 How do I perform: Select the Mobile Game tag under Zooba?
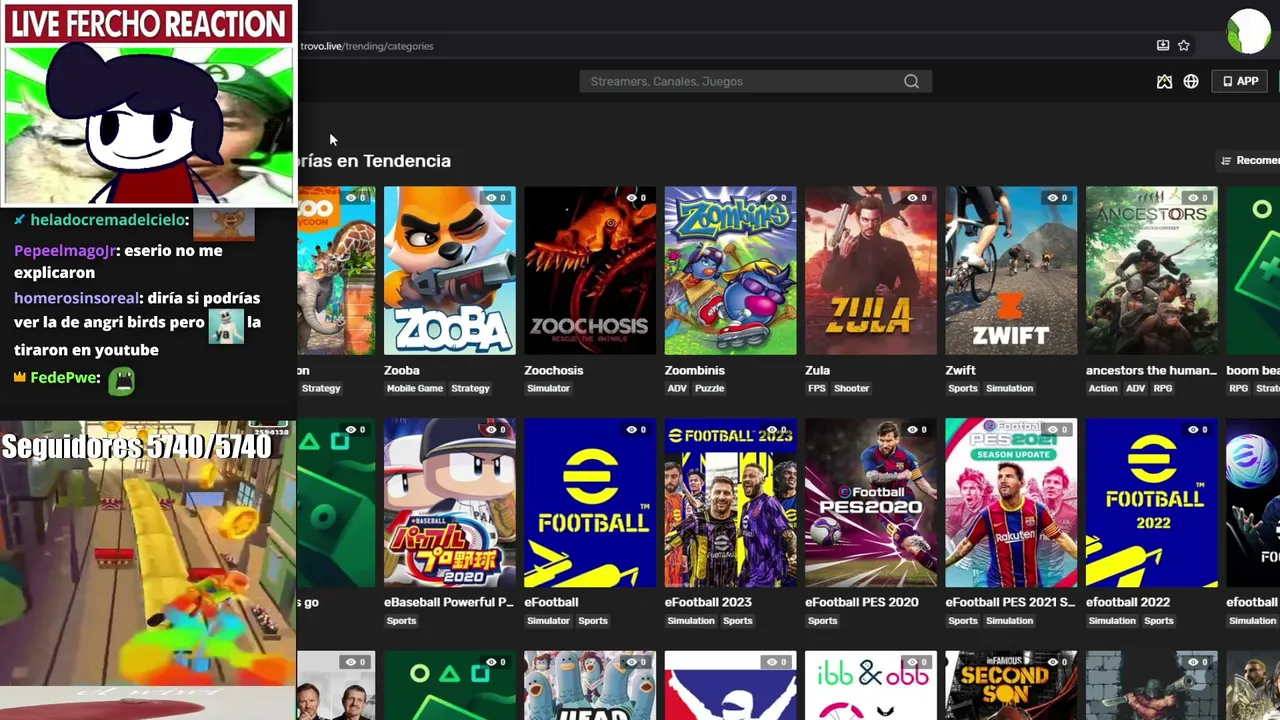[415, 388]
